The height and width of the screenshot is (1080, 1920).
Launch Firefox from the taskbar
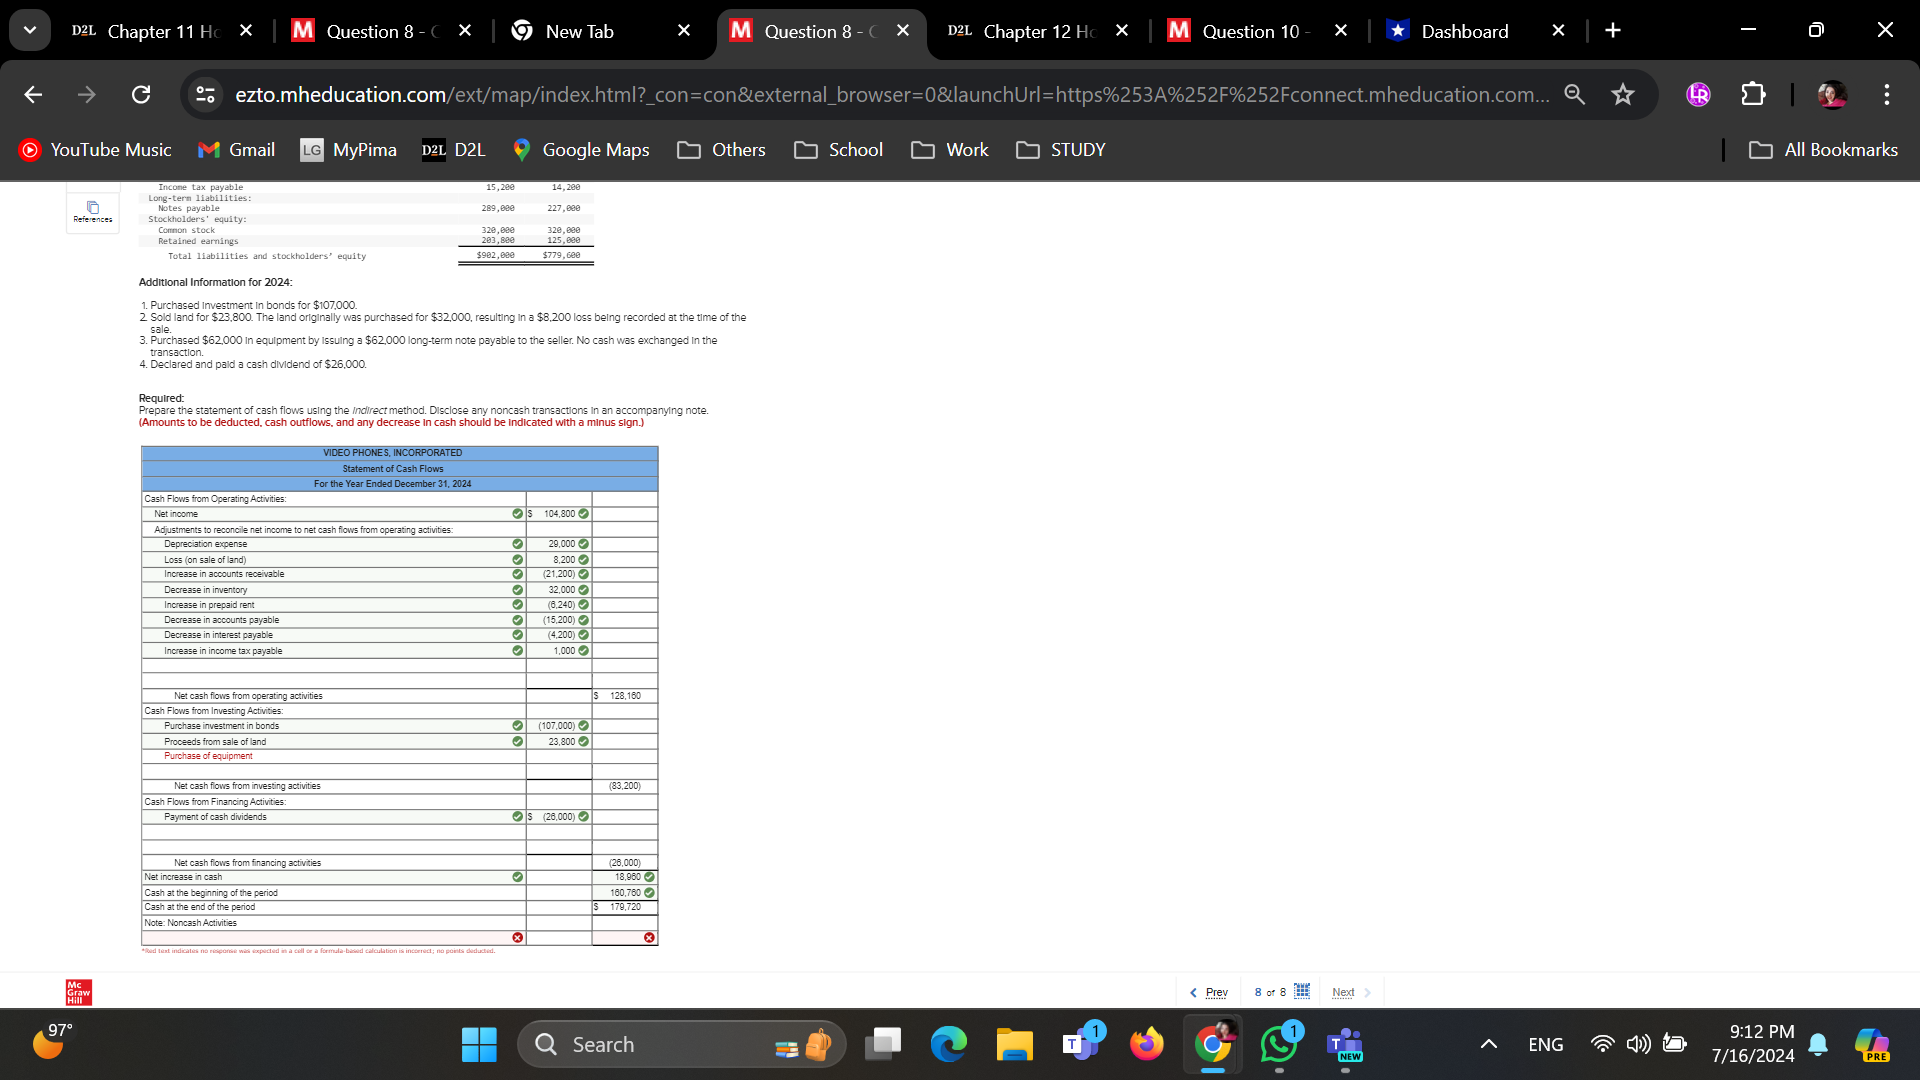(x=1147, y=1044)
